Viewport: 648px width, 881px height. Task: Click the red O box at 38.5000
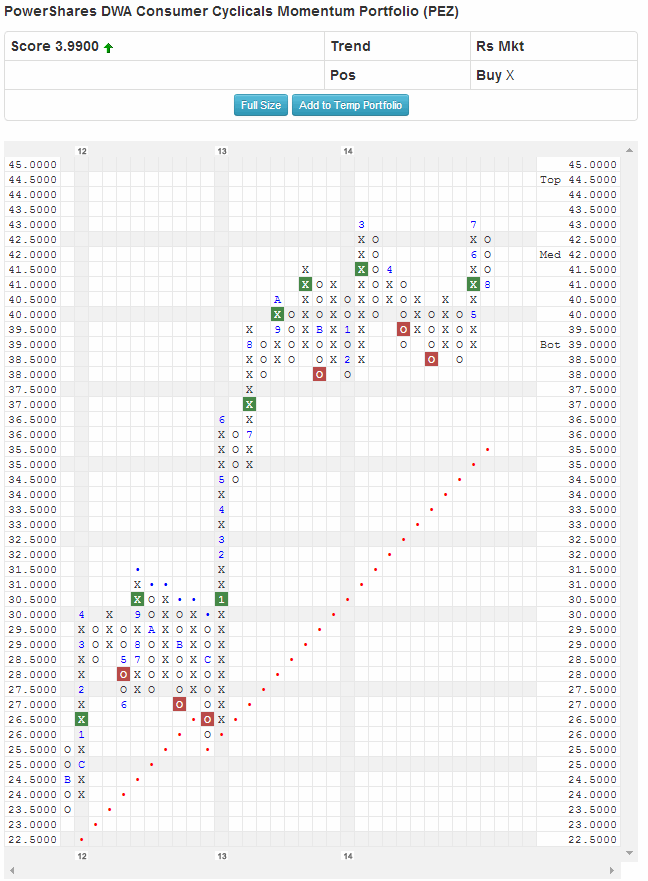[x=431, y=359]
